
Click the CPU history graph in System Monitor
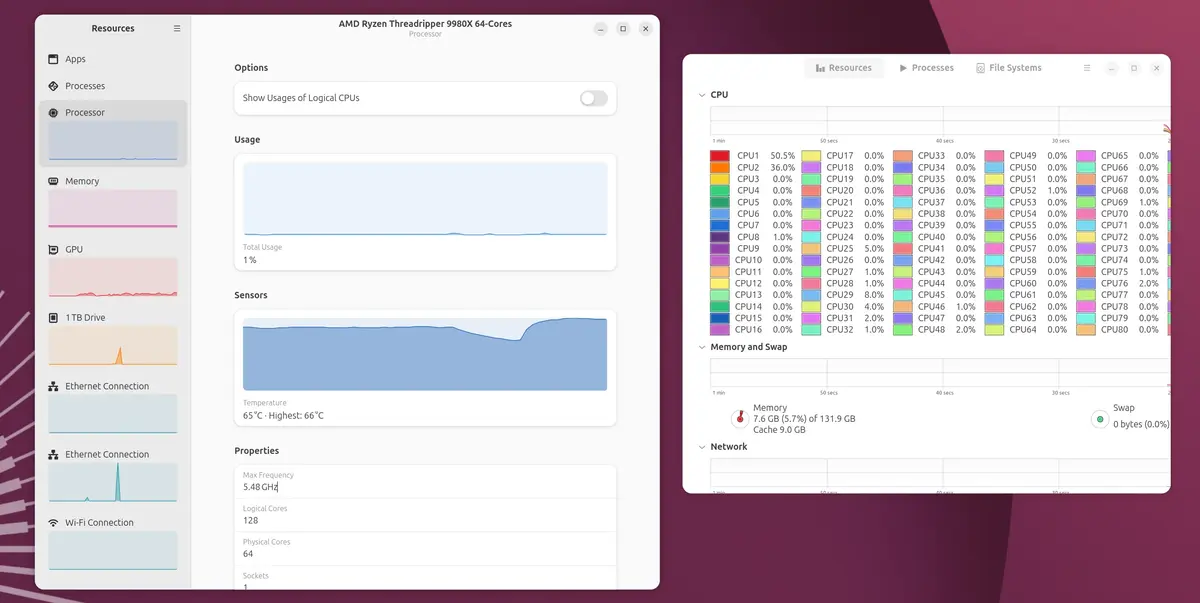point(940,120)
